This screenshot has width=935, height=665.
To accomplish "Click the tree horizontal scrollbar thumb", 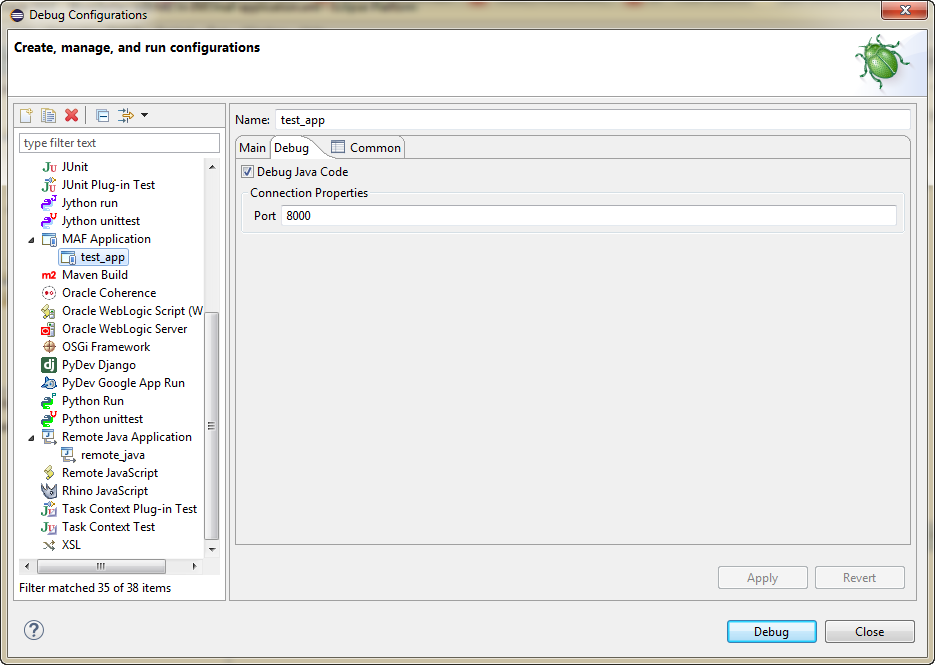I will 101,566.
